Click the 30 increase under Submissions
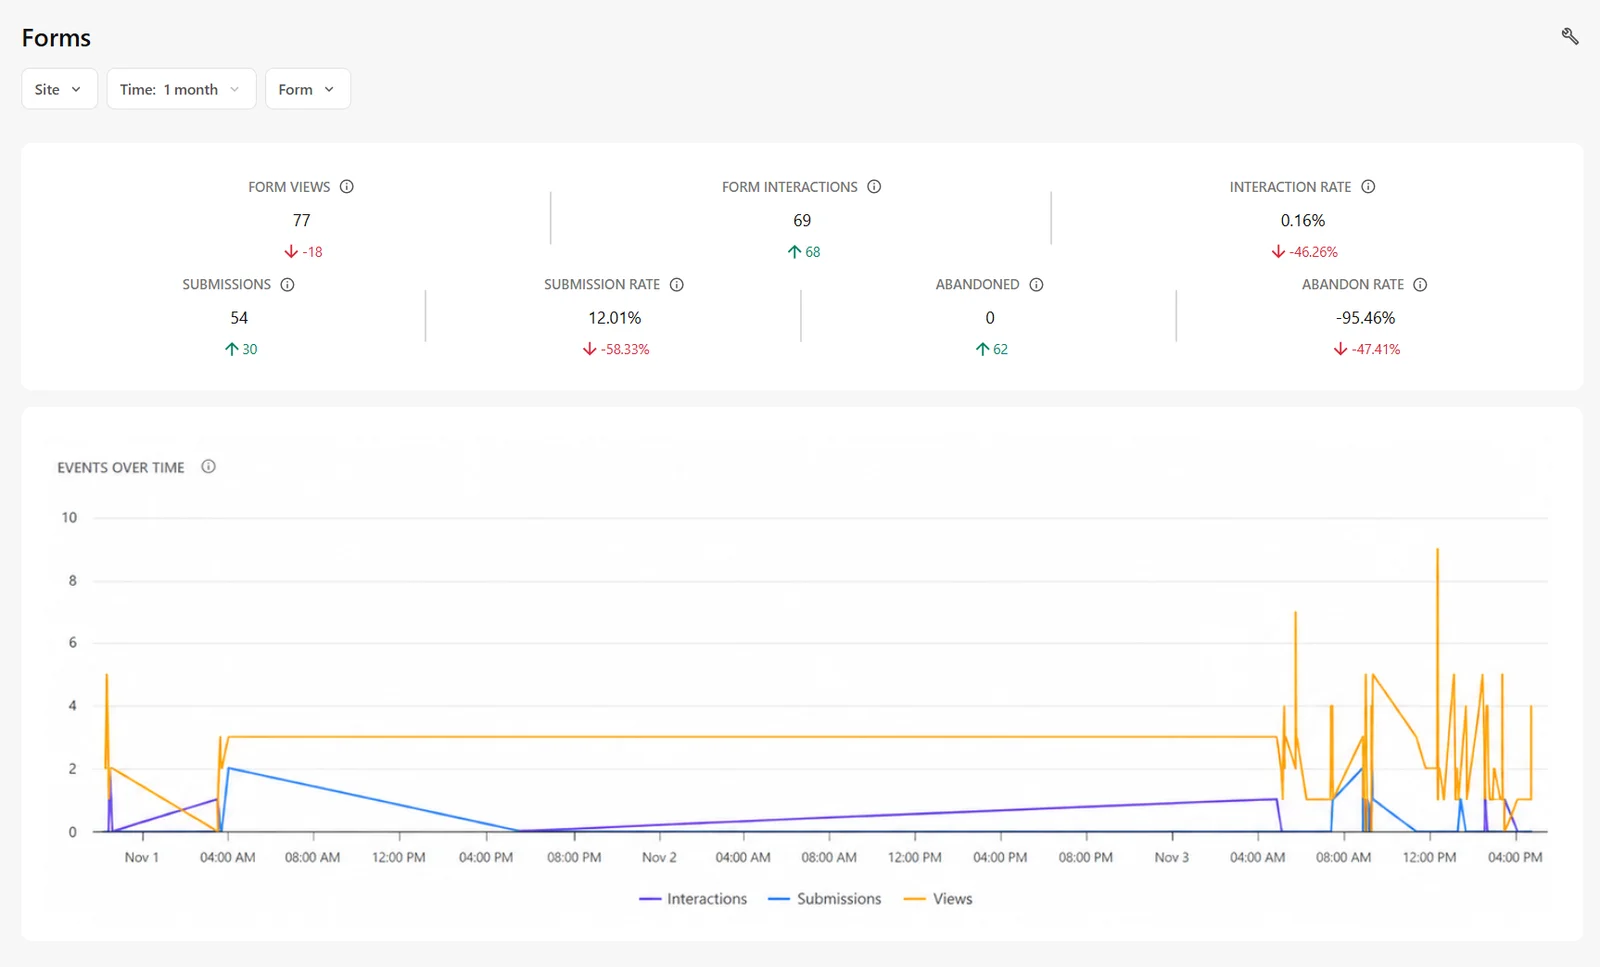 tap(241, 349)
